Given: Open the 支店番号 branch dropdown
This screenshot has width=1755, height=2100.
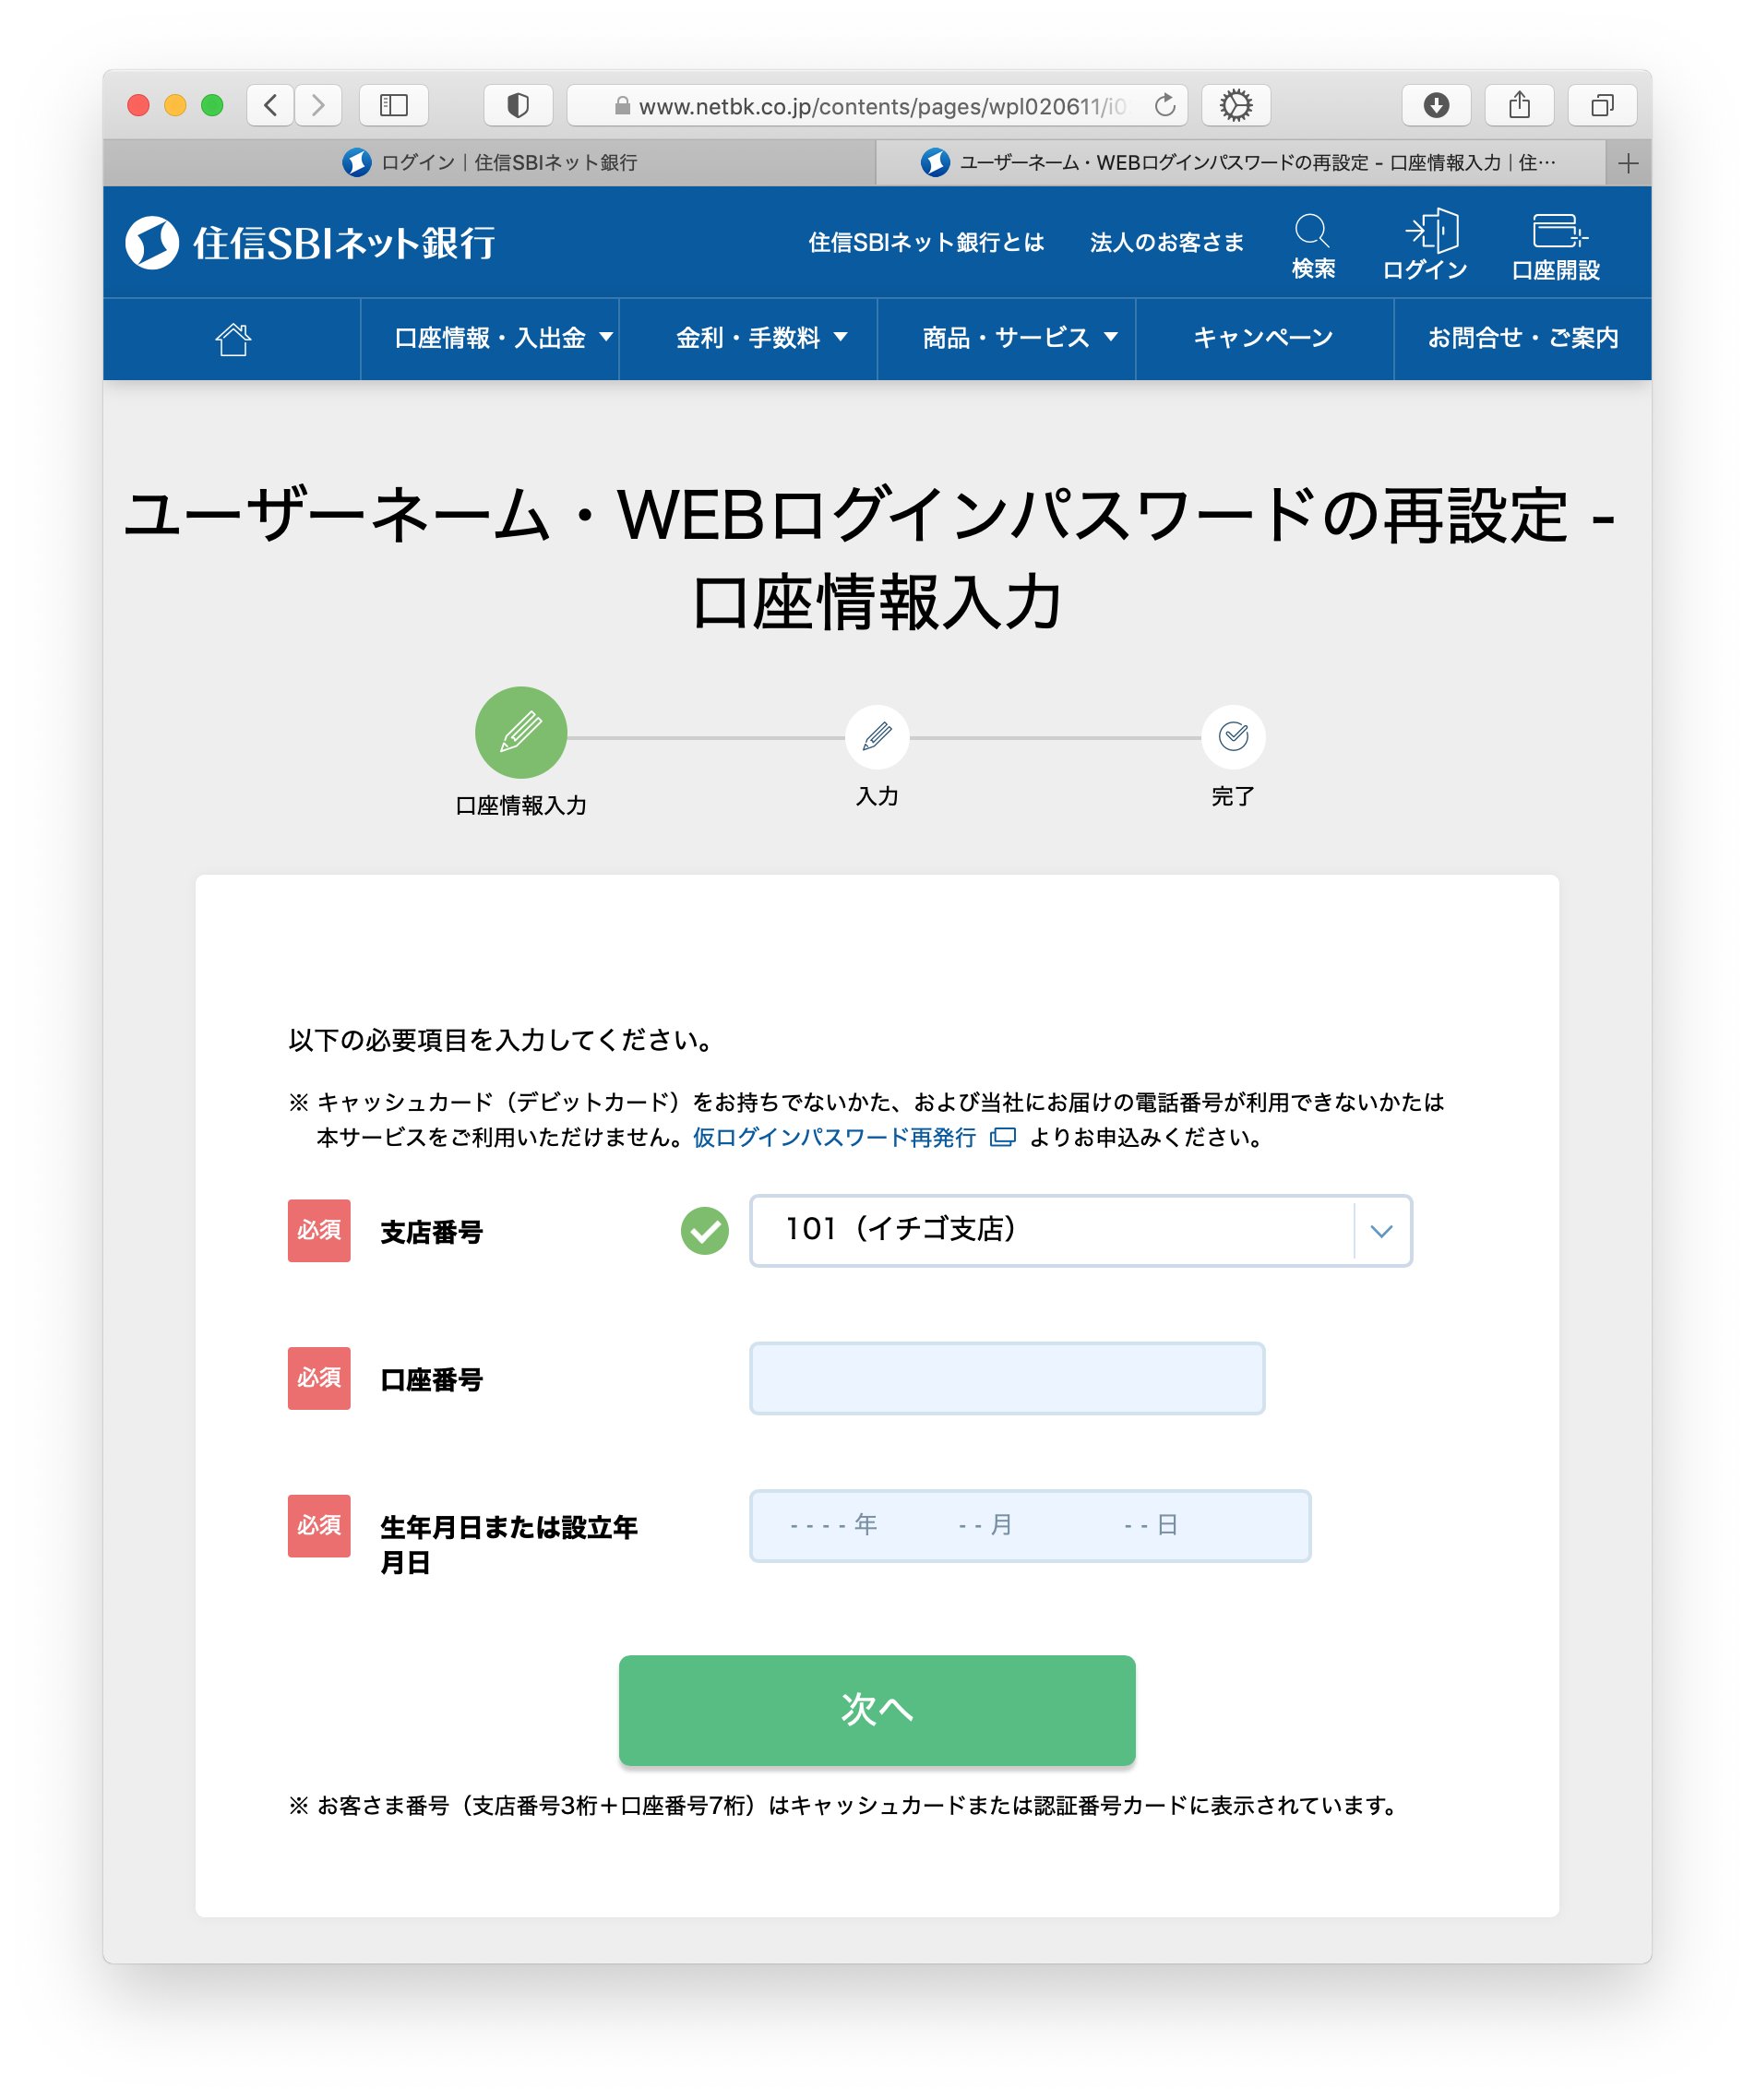Looking at the screenshot, I should coord(1080,1230).
